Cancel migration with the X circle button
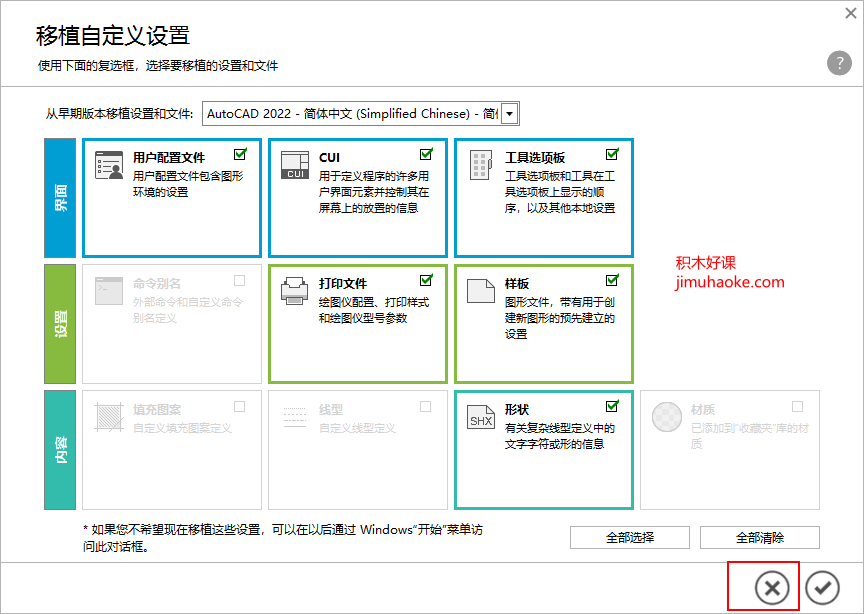 772,588
